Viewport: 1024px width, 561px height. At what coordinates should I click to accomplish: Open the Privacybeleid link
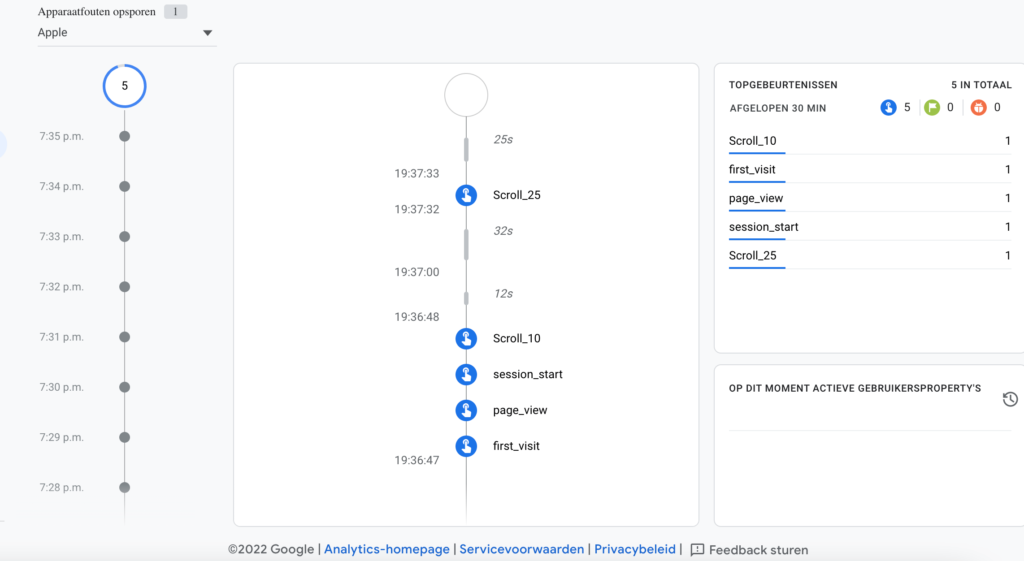(x=635, y=549)
